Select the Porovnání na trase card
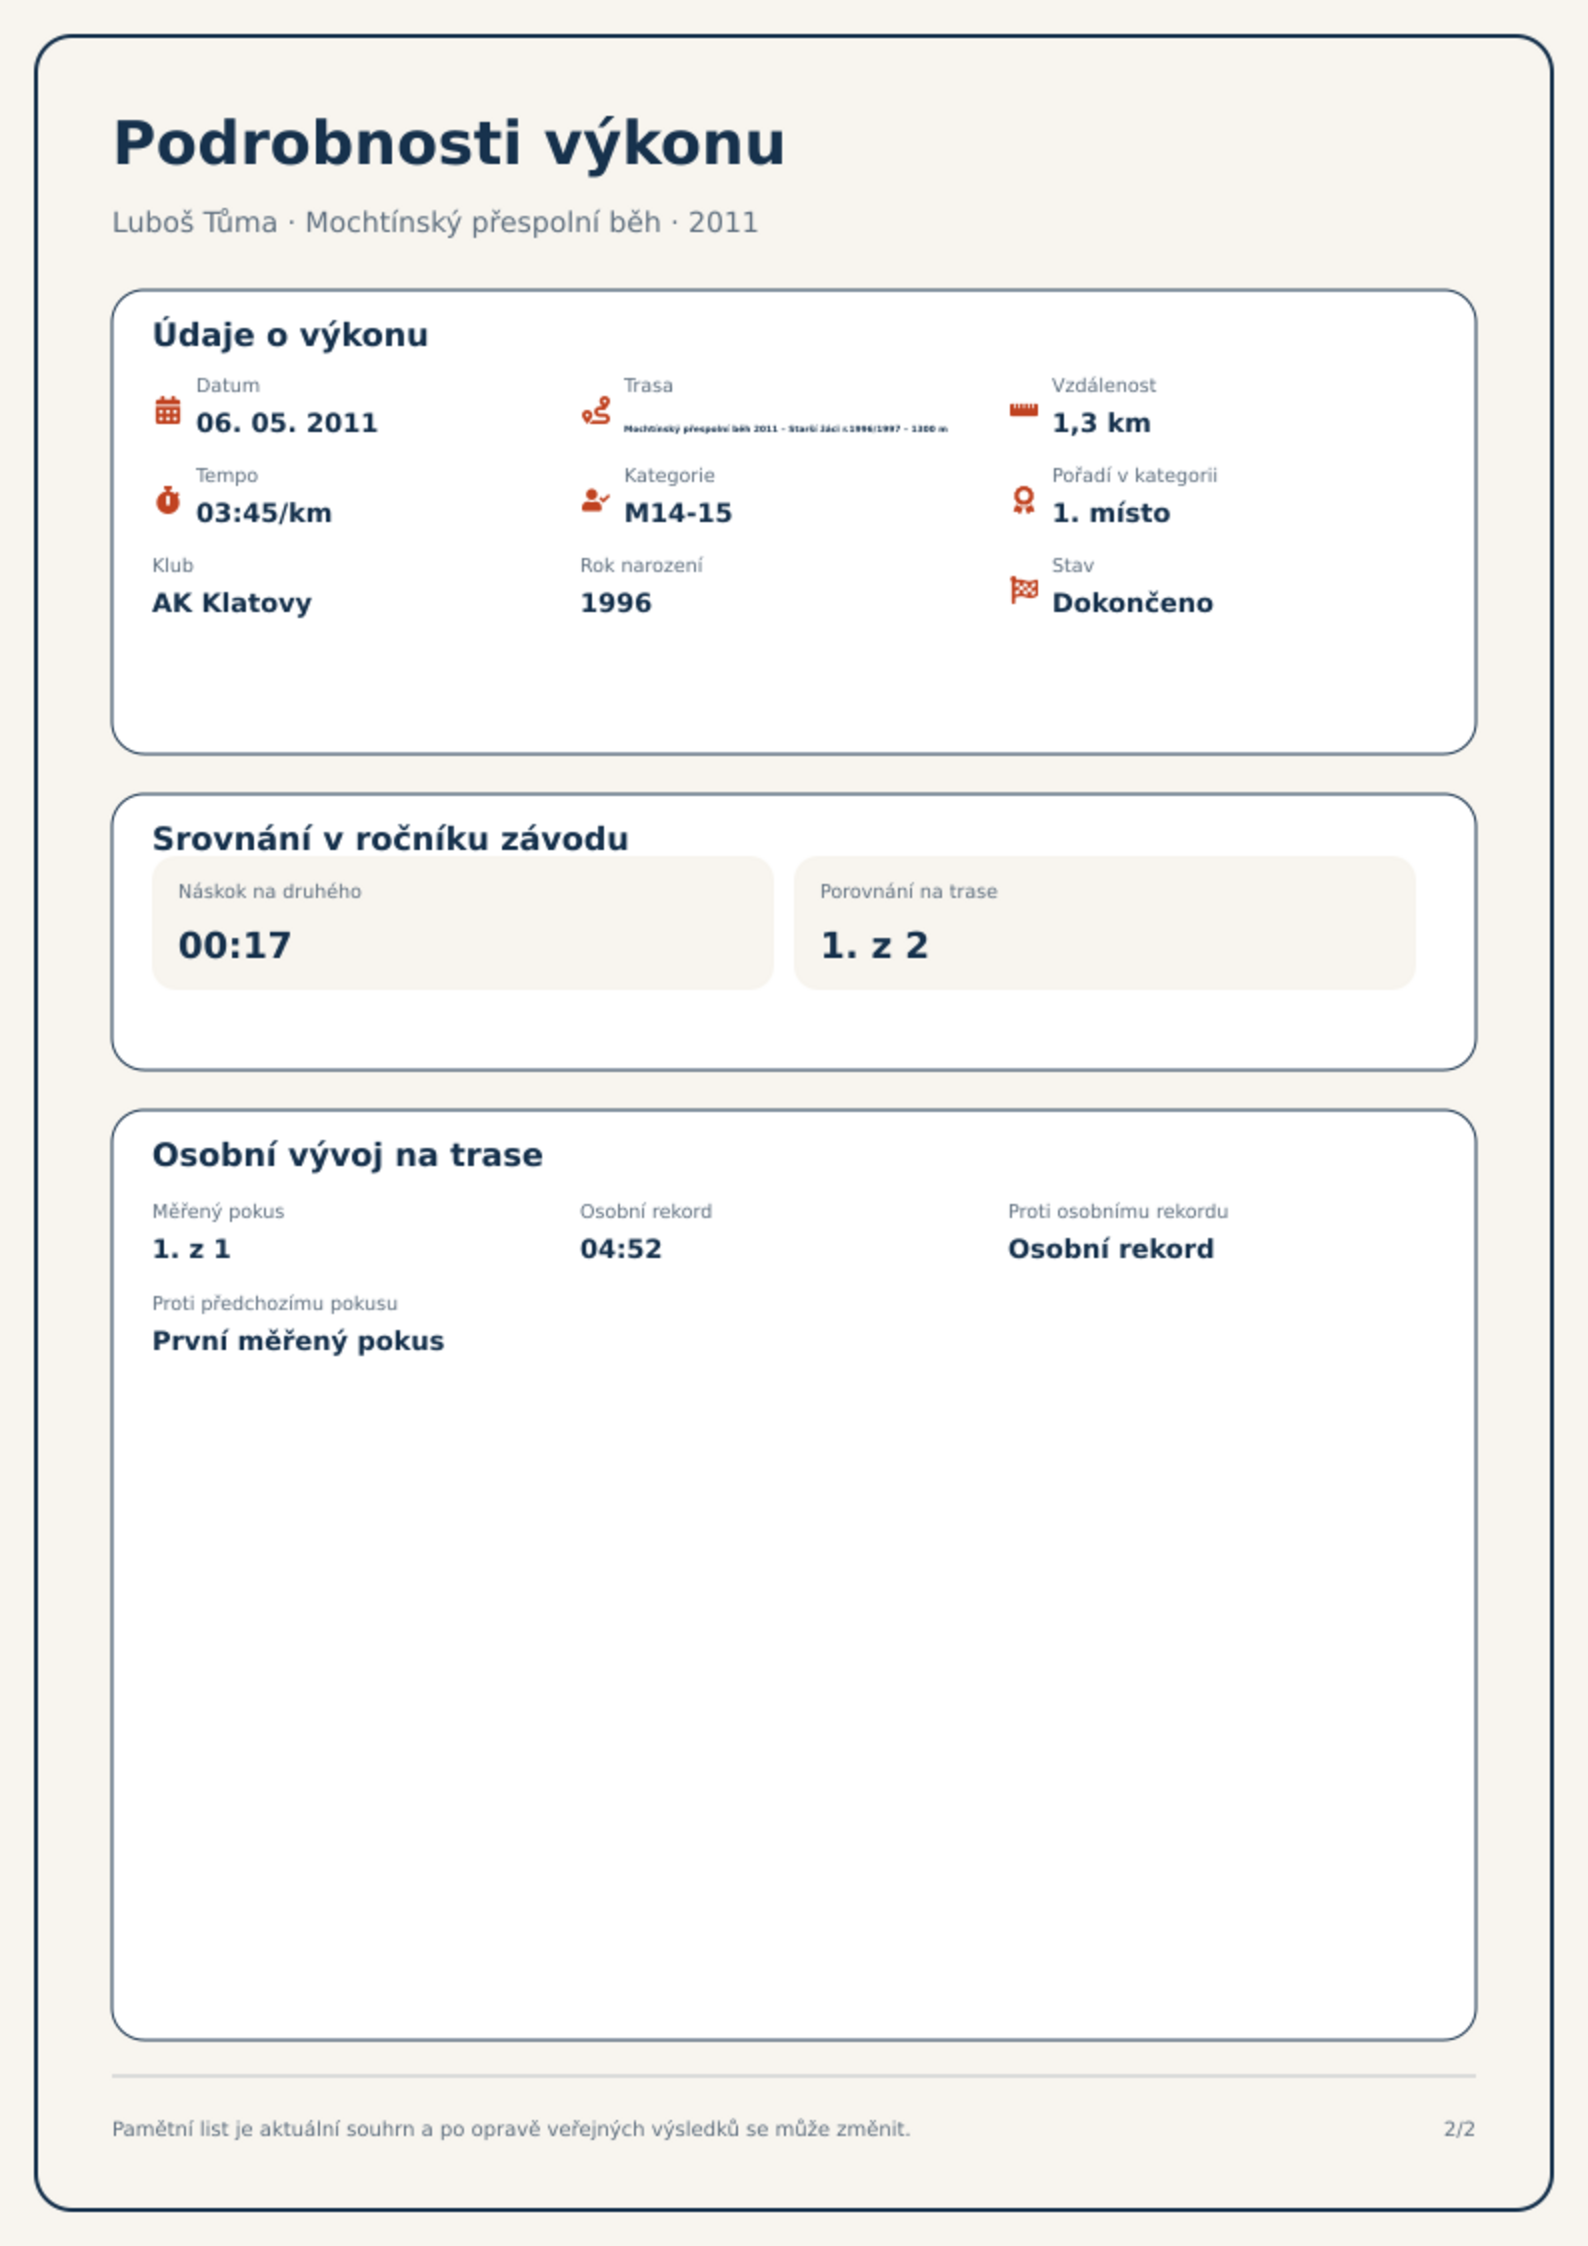This screenshot has height=2246, width=1588. click(x=1104, y=922)
